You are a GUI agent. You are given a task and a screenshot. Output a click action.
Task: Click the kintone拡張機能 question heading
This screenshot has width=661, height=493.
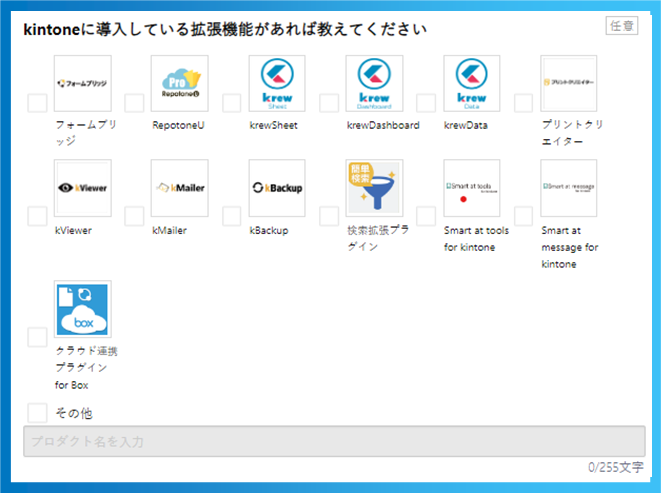pos(225,30)
